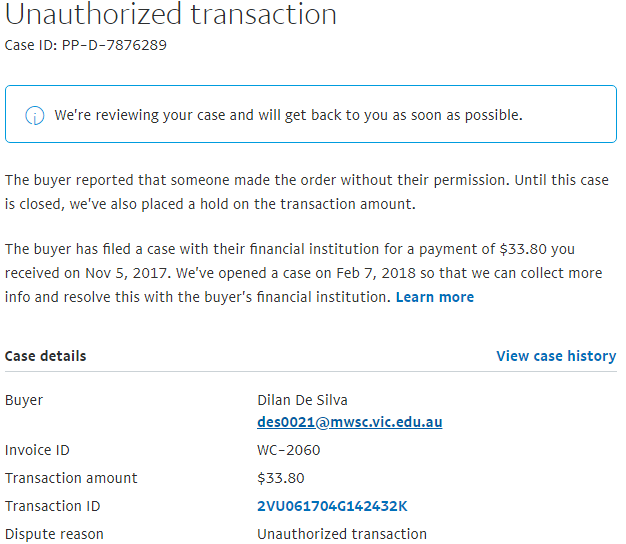
Task: Click the Case details section header
Action: (46, 356)
